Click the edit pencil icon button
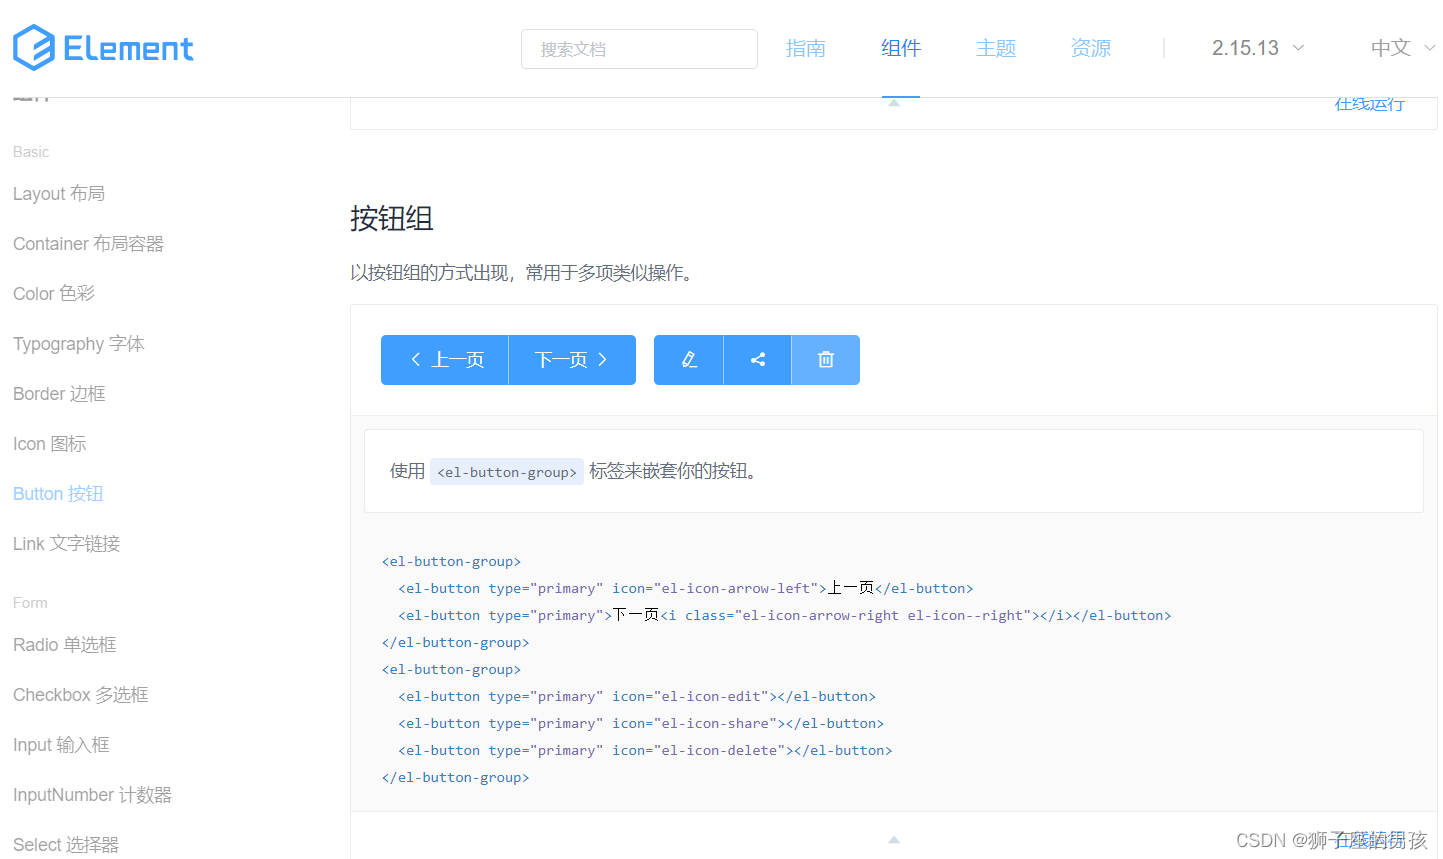 click(x=689, y=360)
